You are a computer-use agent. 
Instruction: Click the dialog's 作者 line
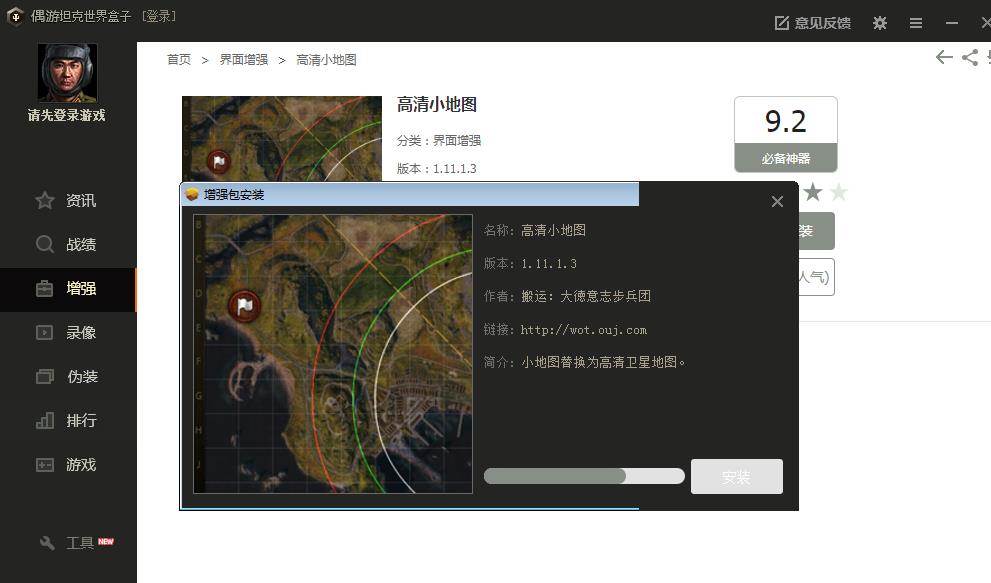point(568,296)
